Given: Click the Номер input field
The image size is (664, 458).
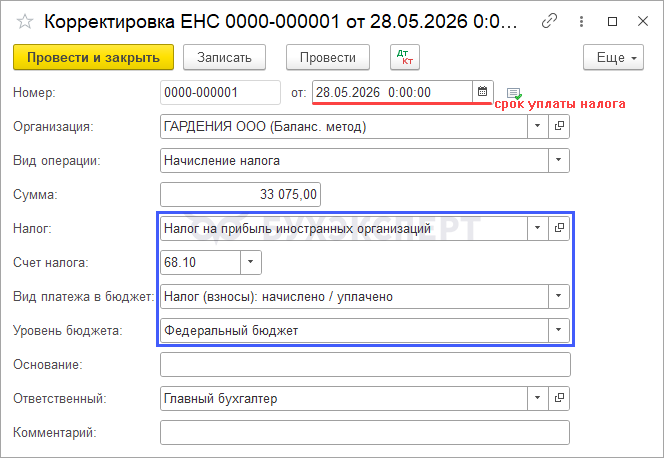Looking at the screenshot, I should coord(220,92).
